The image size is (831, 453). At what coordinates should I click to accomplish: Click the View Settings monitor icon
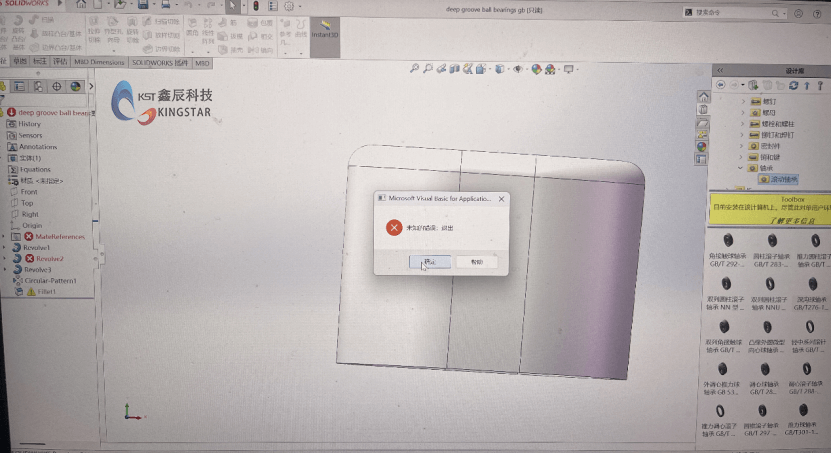[568, 69]
